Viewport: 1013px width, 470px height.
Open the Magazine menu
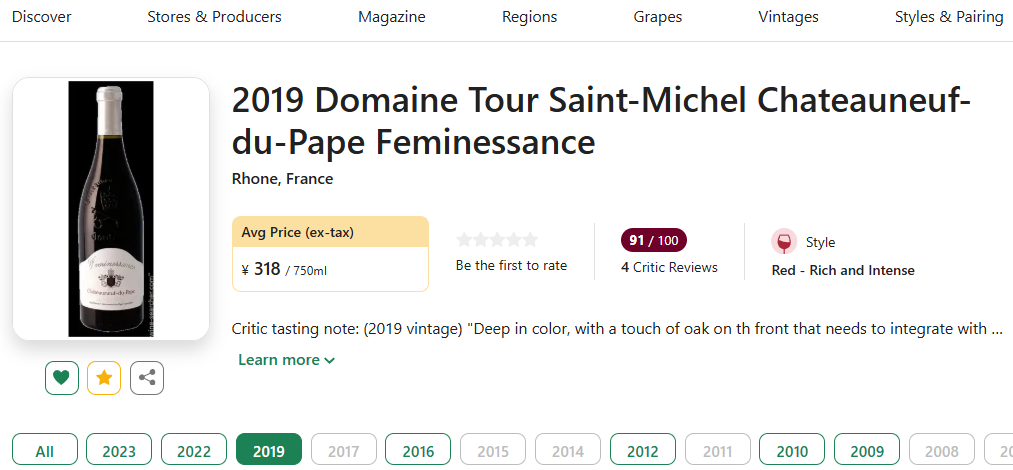tap(392, 17)
